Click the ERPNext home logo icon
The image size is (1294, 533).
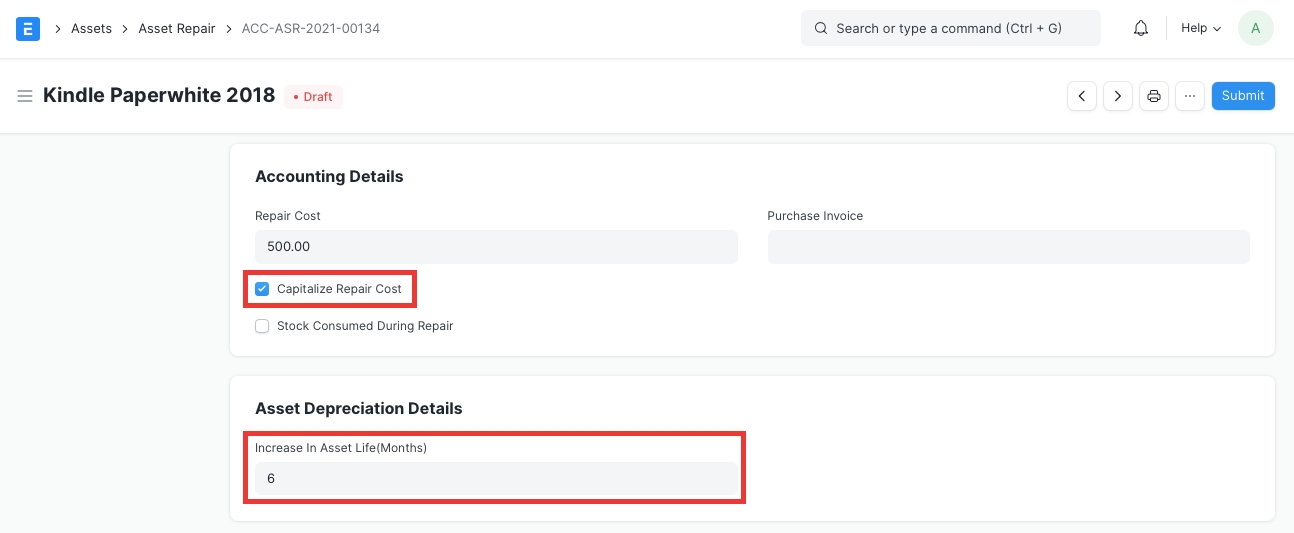point(28,28)
